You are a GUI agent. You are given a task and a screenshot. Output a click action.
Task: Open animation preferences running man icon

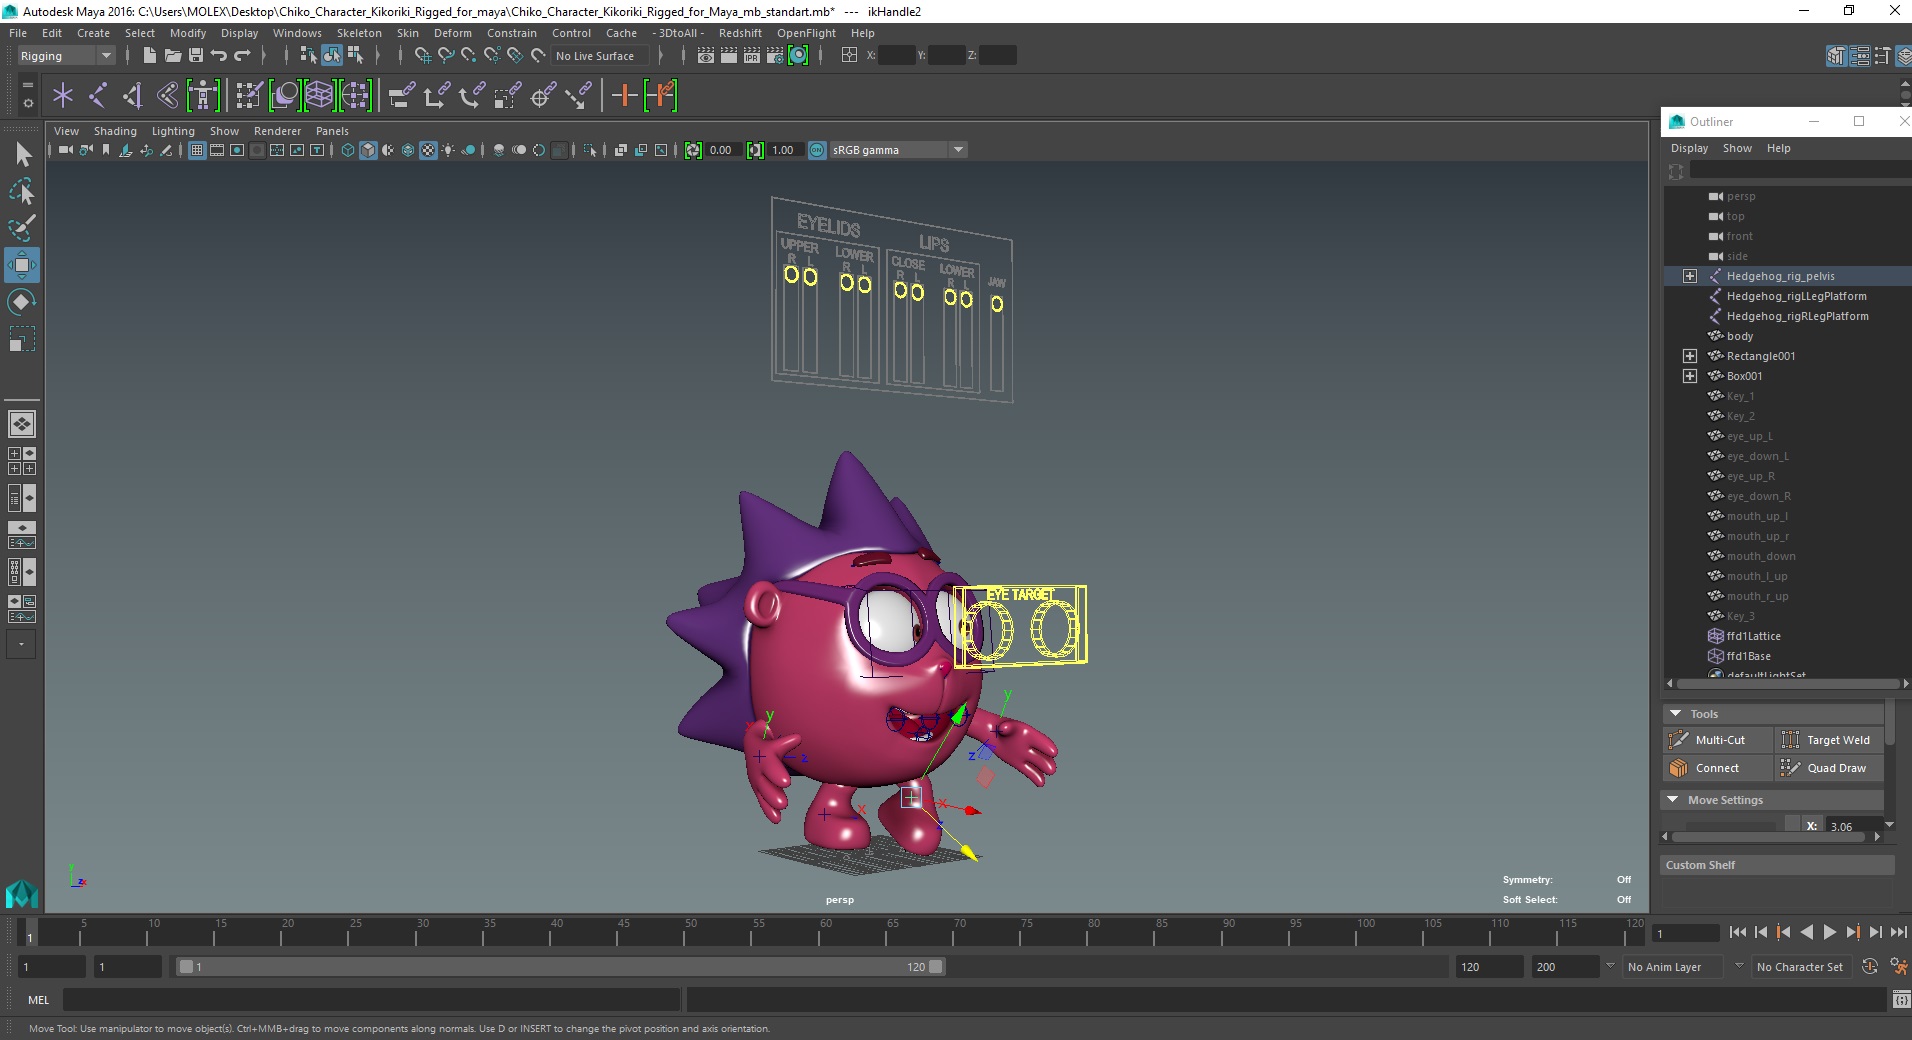click(1898, 967)
